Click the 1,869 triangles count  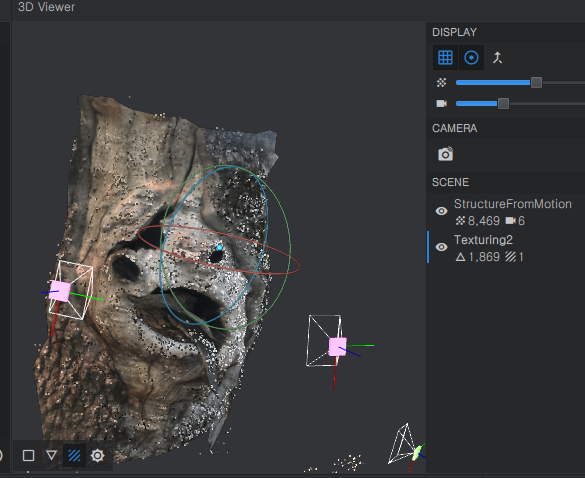point(484,257)
